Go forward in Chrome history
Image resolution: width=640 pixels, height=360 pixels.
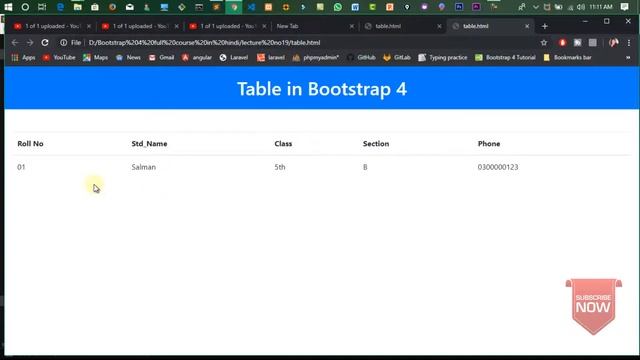[x=30, y=42]
